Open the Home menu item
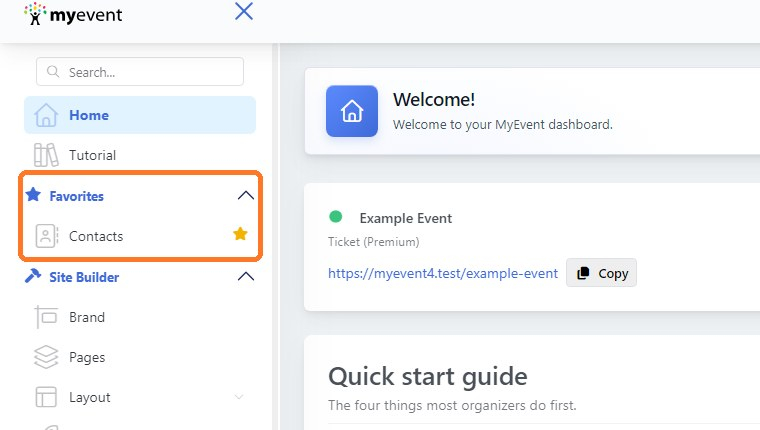This screenshot has width=760, height=430. tap(140, 115)
